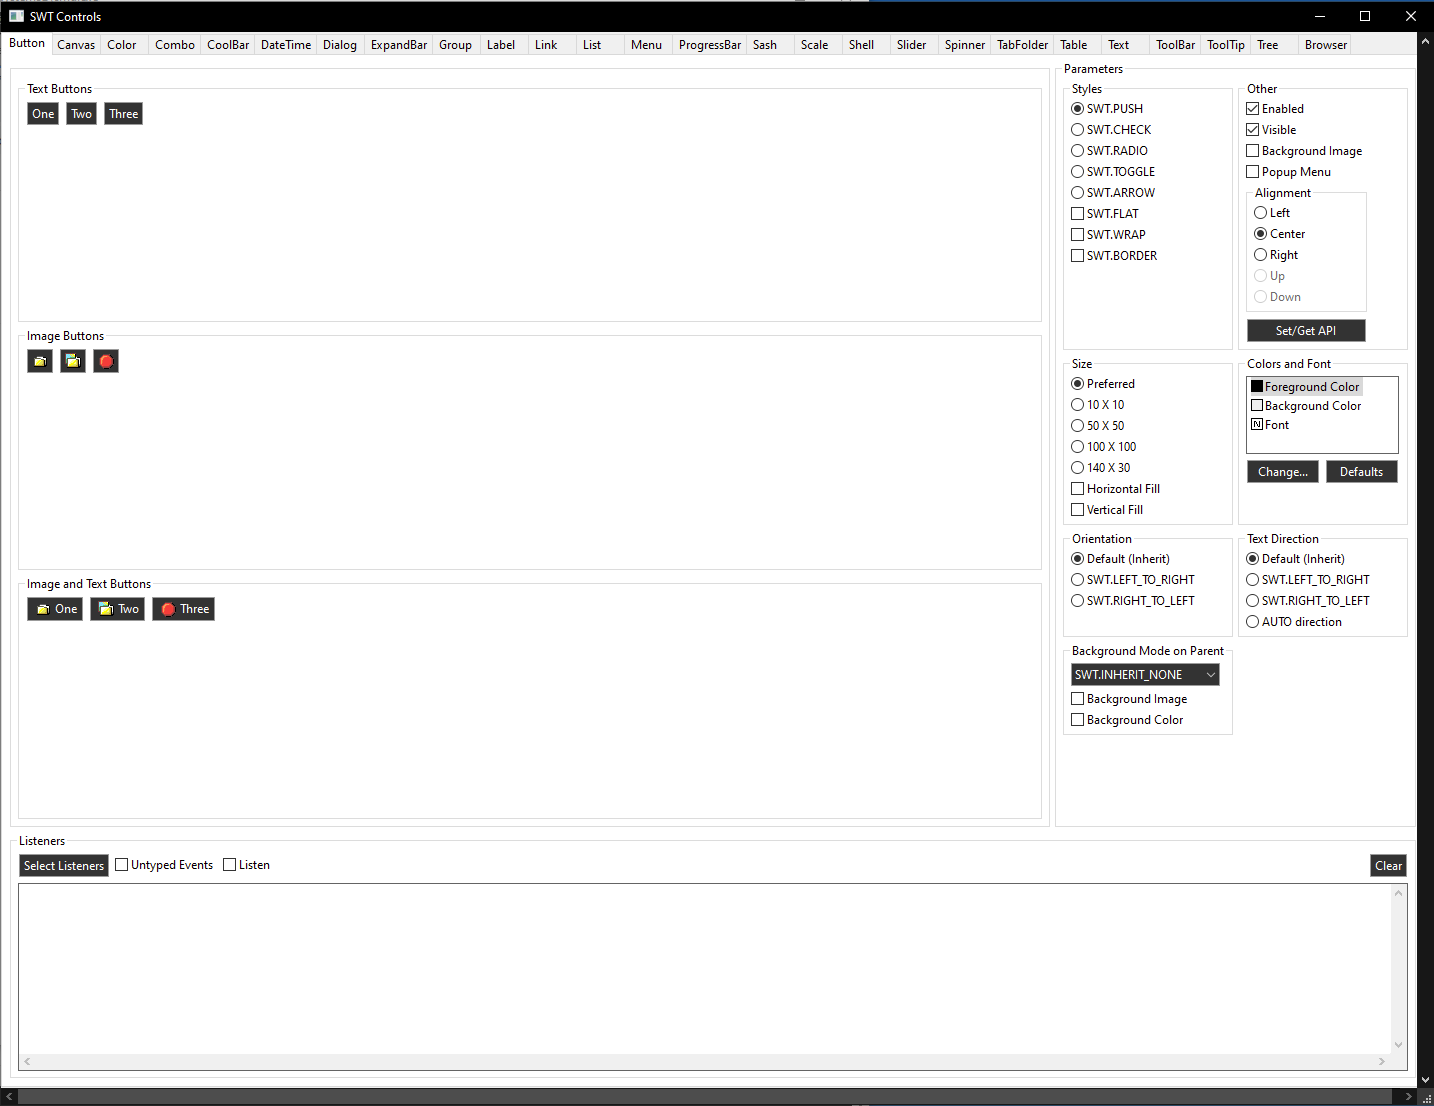Select the Foreground Color swatch item
The width and height of the screenshot is (1434, 1106).
[x=1305, y=387]
